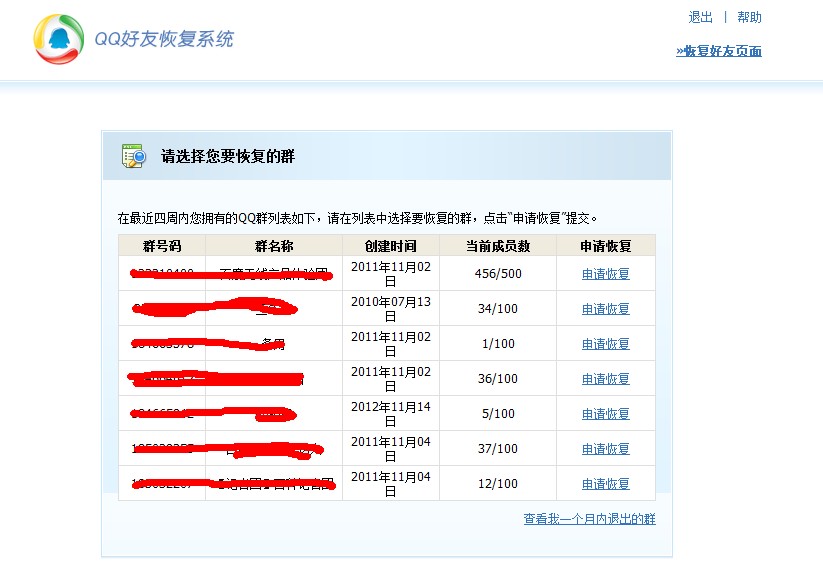
Task: Click the group list search icon
Action: (x=133, y=156)
